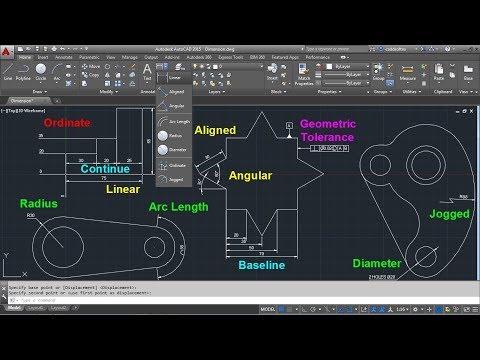480x360 pixels.
Task: Choose Linear dimension from the dropdown
Action: click(174, 78)
